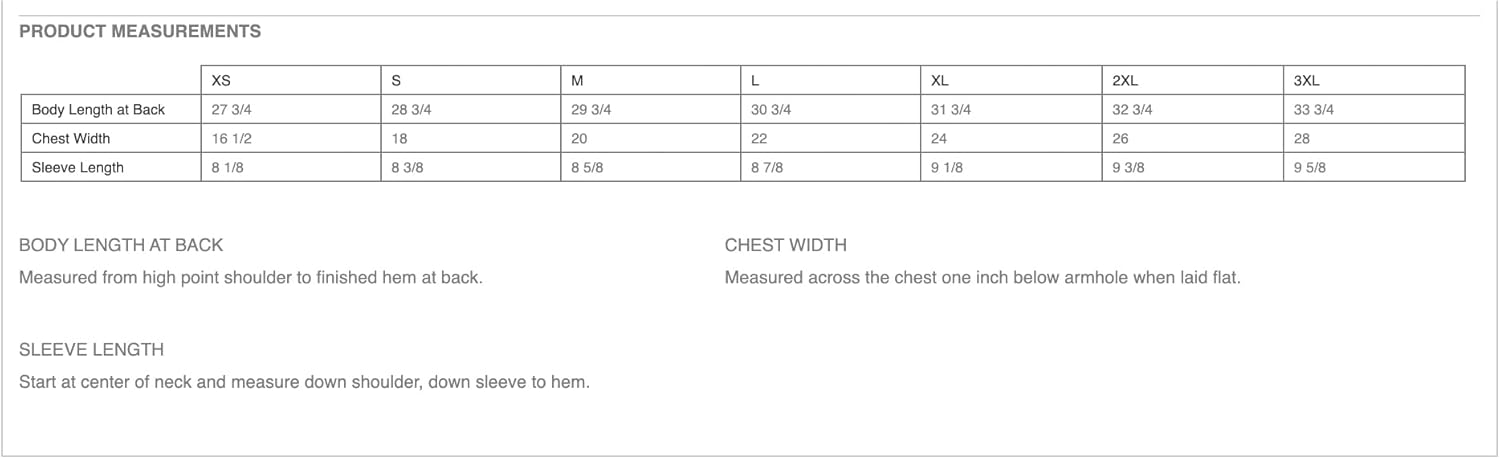Click the 3XL size column header
The image size is (1500, 459).
click(1306, 81)
